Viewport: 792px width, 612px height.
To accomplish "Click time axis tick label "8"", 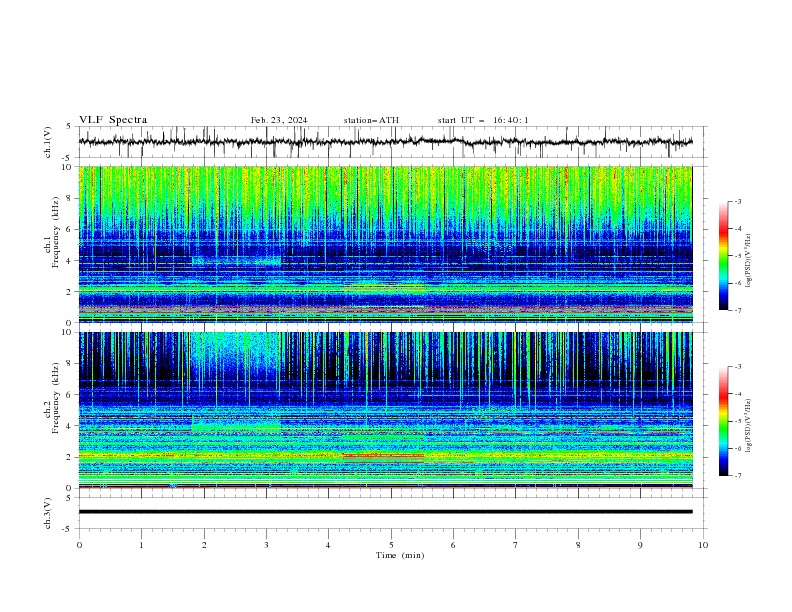I will coord(578,545).
